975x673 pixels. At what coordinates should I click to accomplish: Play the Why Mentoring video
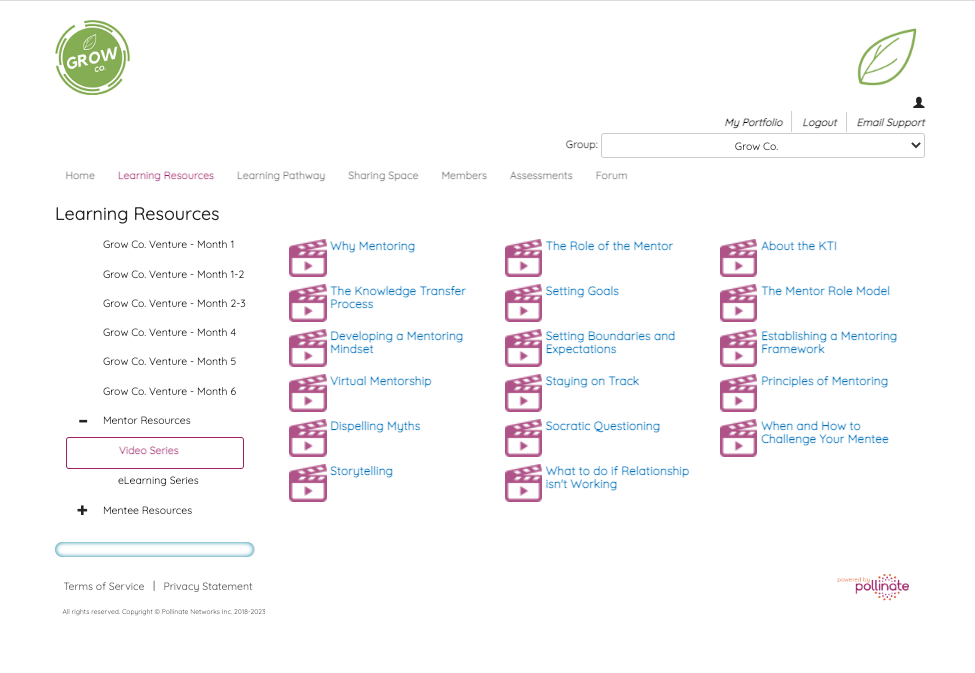[x=307, y=258]
